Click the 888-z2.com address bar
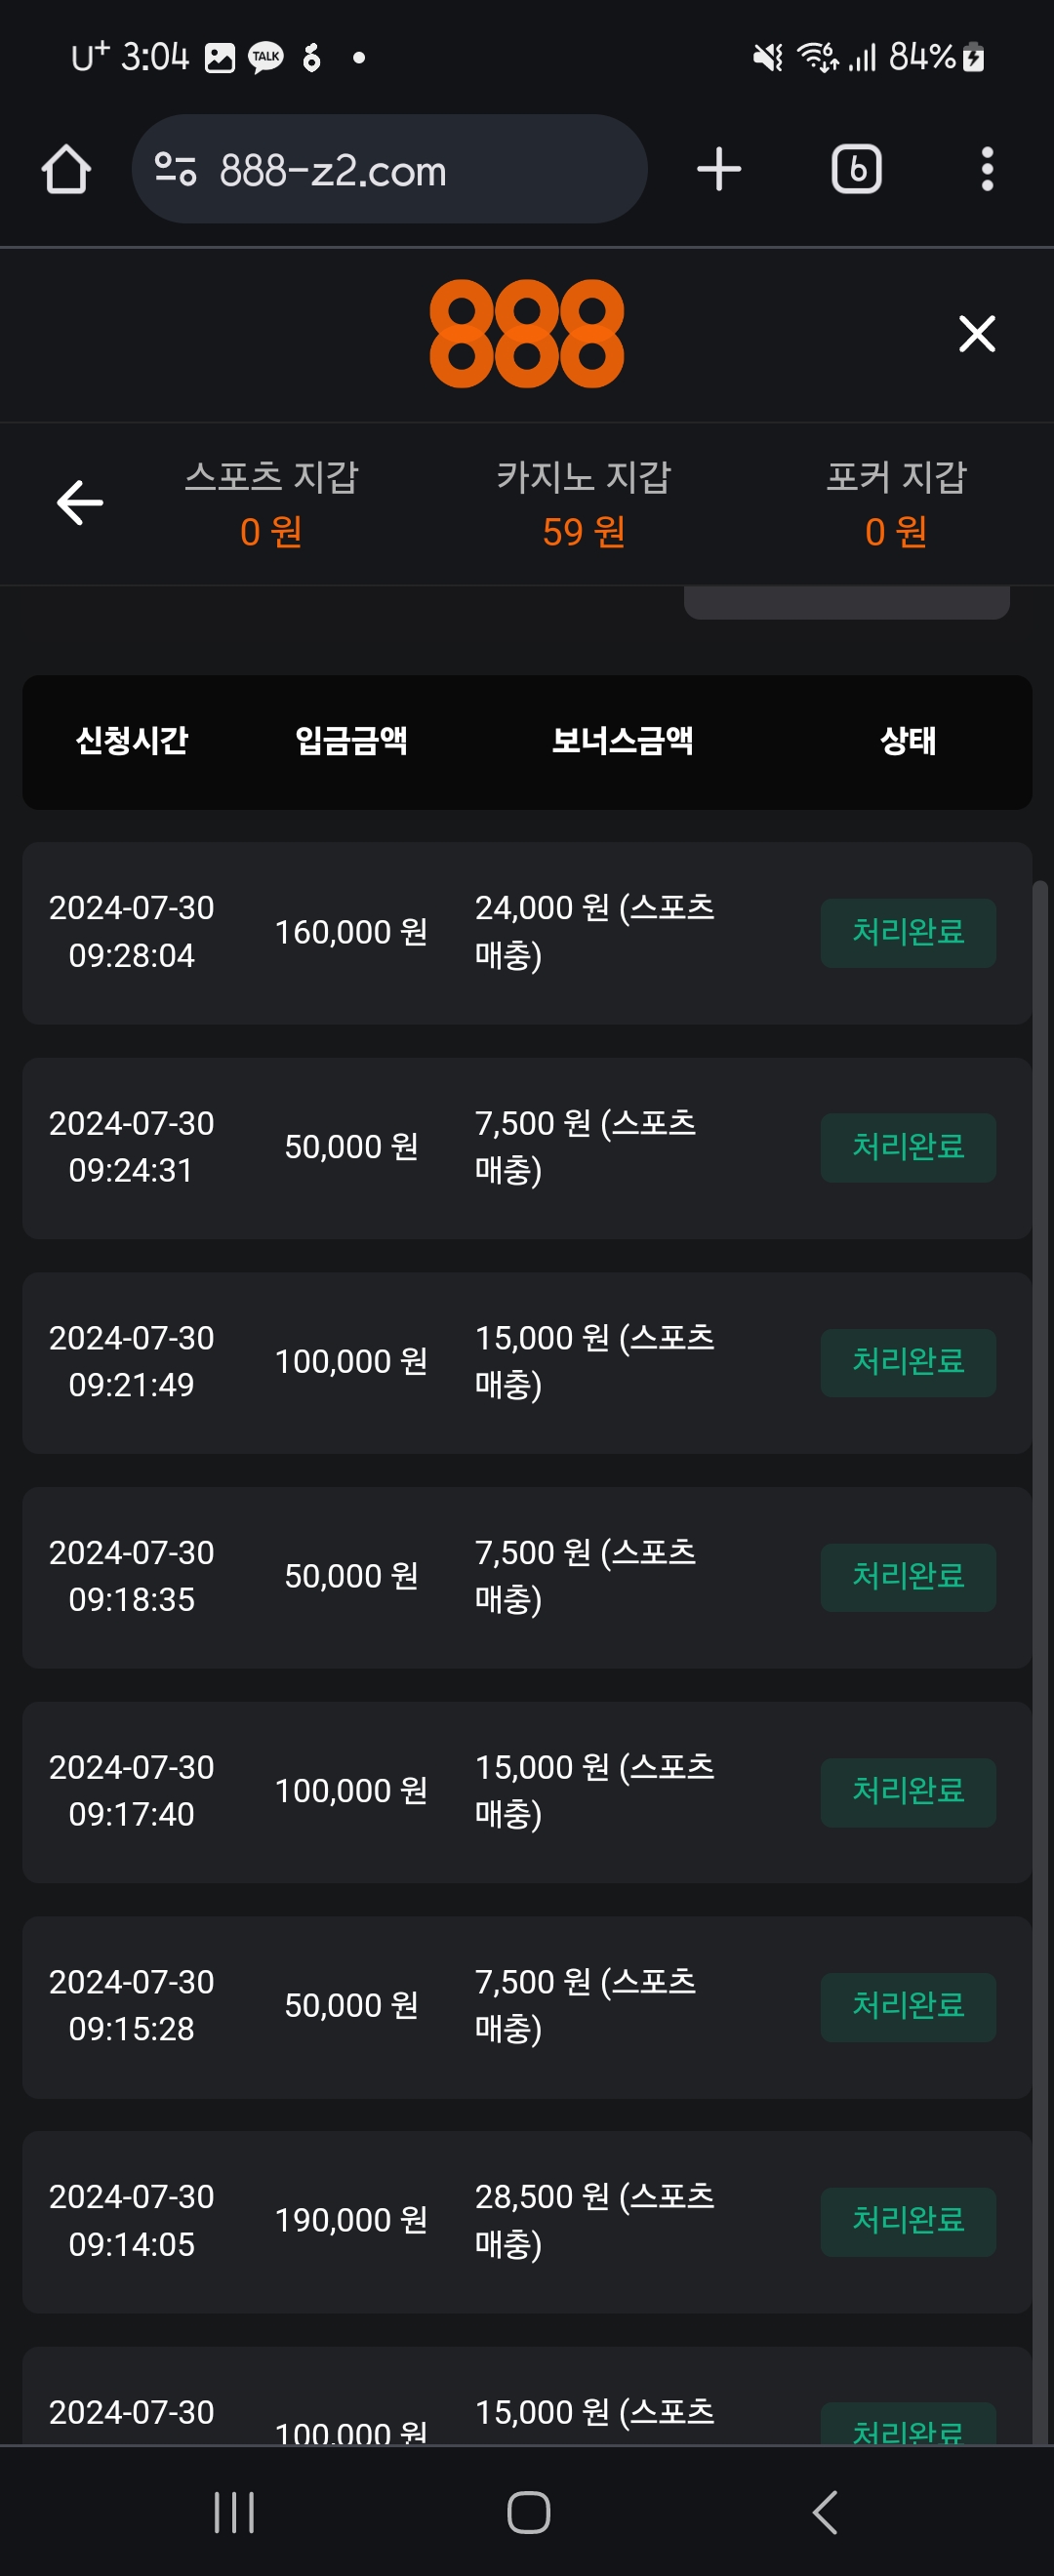The height and width of the screenshot is (2576, 1054). tap(400, 170)
